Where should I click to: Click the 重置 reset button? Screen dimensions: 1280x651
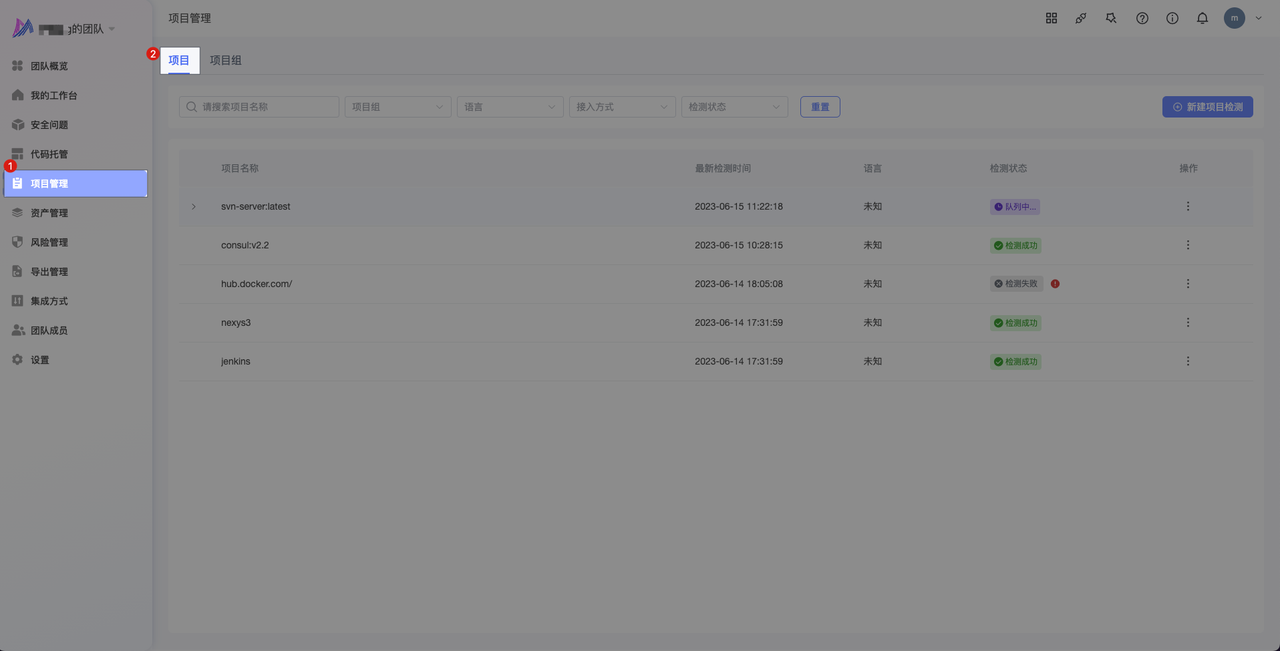(x=820, y=107)
